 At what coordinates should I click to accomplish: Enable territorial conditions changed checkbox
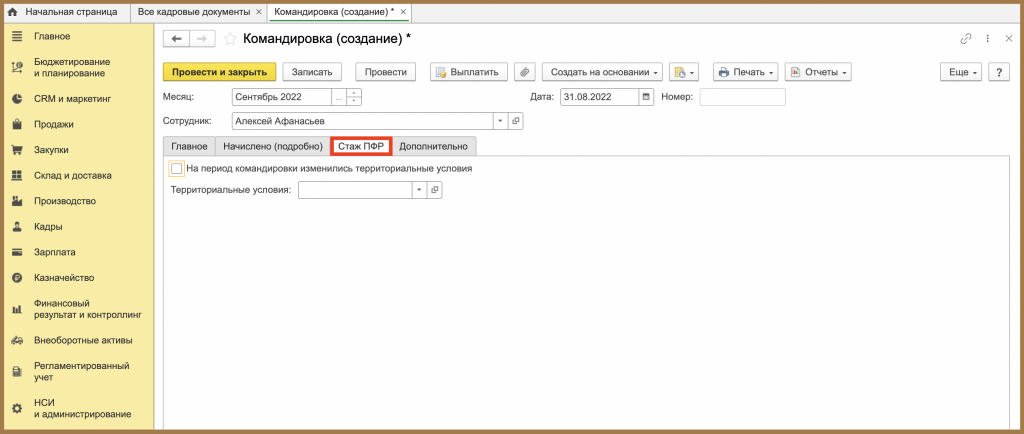tap(176, 168)
